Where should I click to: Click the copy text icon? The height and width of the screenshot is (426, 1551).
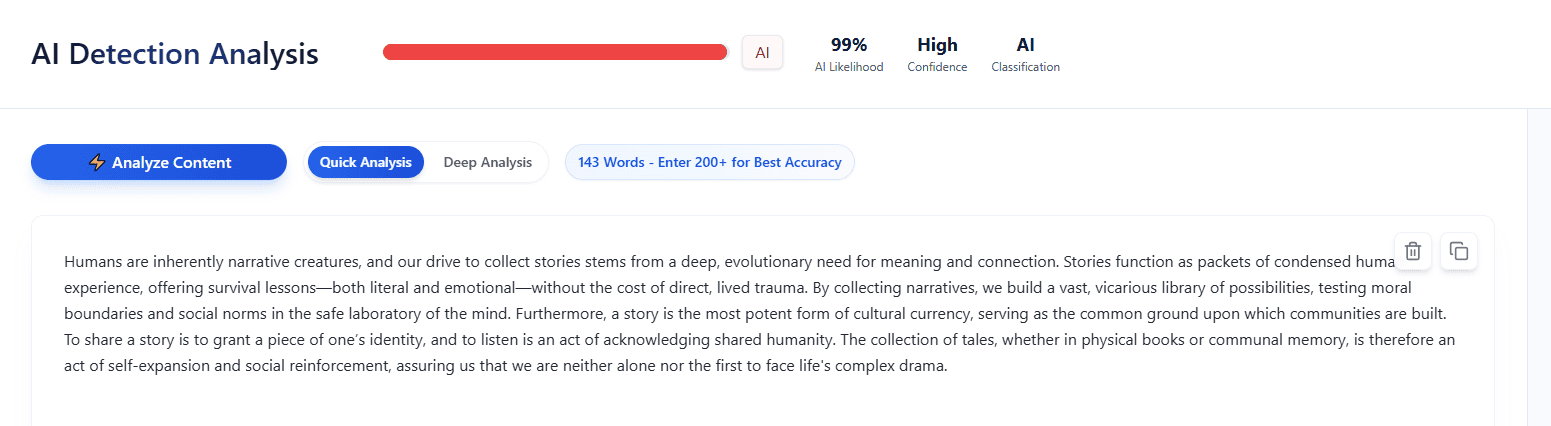[x=1459, y=251]
